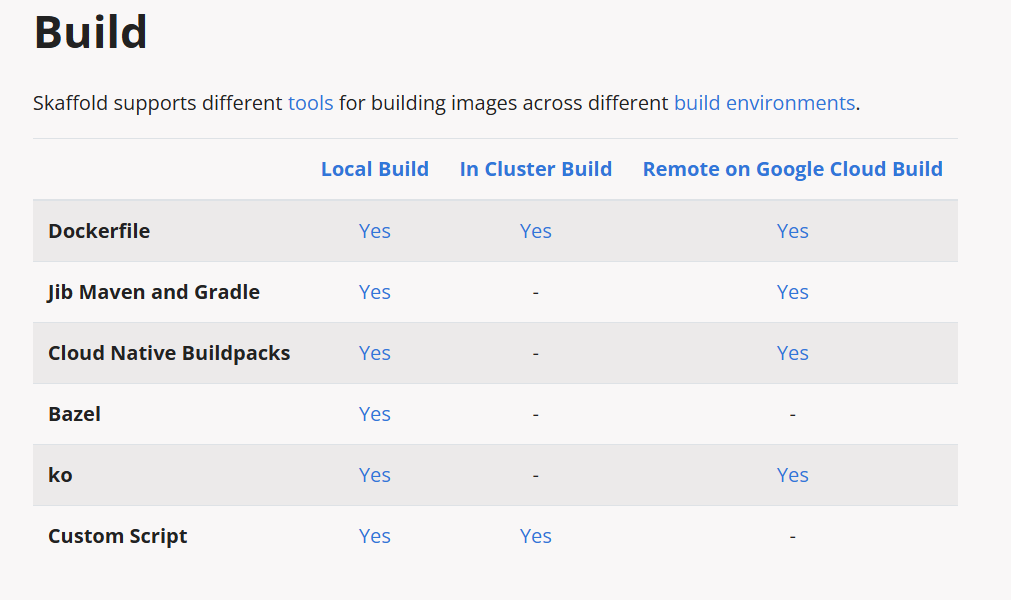Click the Dockerfile row label
The image size is (1011, 600).
tap(99, 231)
